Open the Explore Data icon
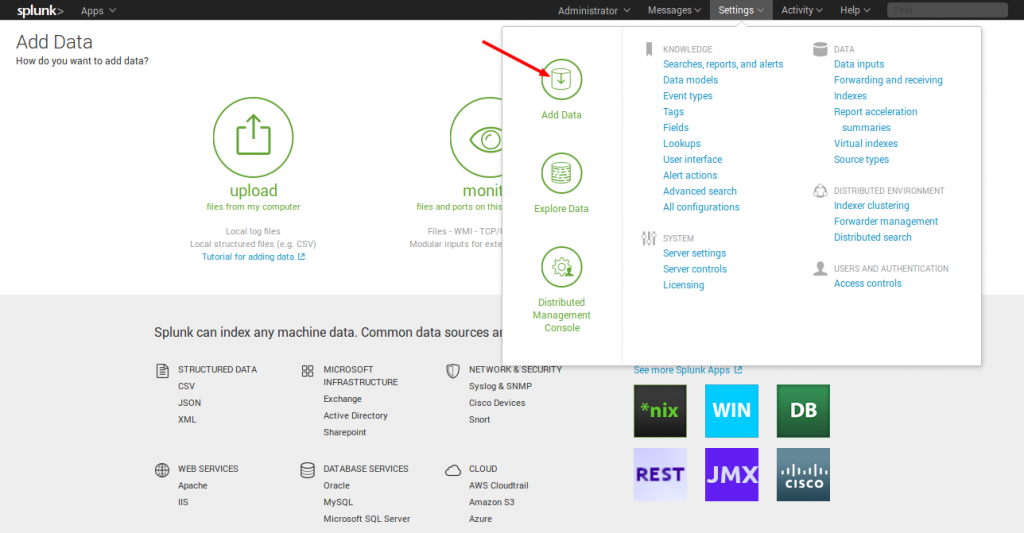Image resolution: width=1024 pixels, height=533 pixels. point(561,173)
